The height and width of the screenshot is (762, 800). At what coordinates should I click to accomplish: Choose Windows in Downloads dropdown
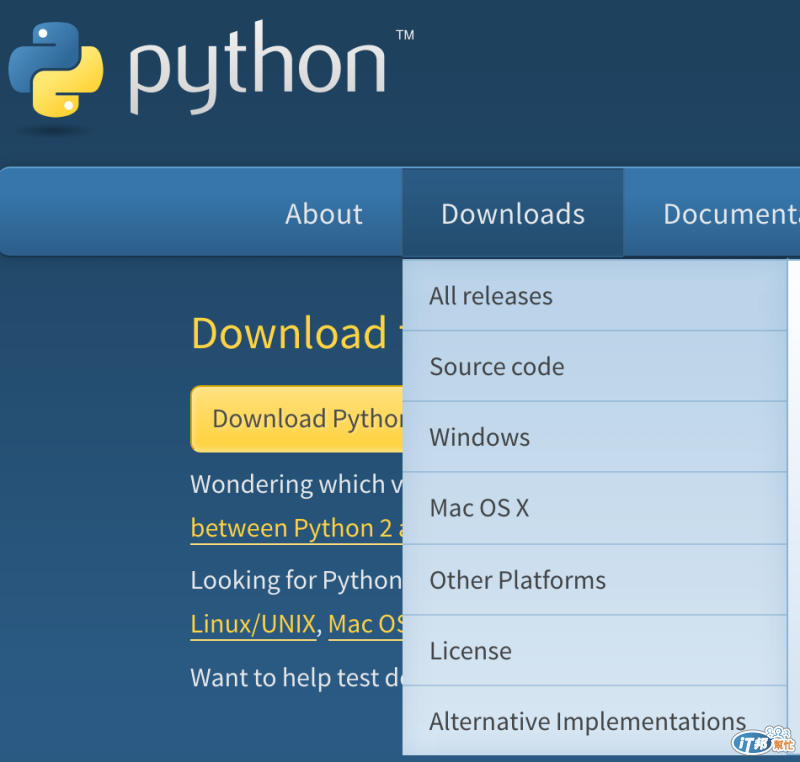pos(594,437)
